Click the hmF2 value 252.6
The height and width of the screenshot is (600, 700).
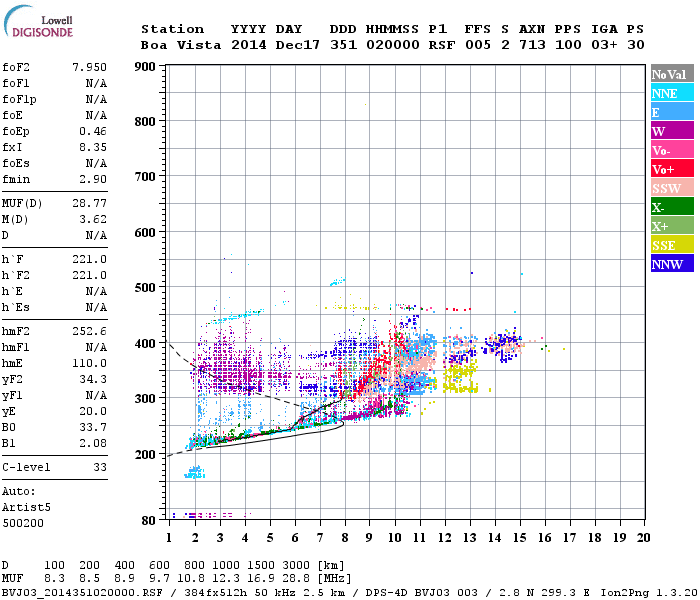pos(89,331)
